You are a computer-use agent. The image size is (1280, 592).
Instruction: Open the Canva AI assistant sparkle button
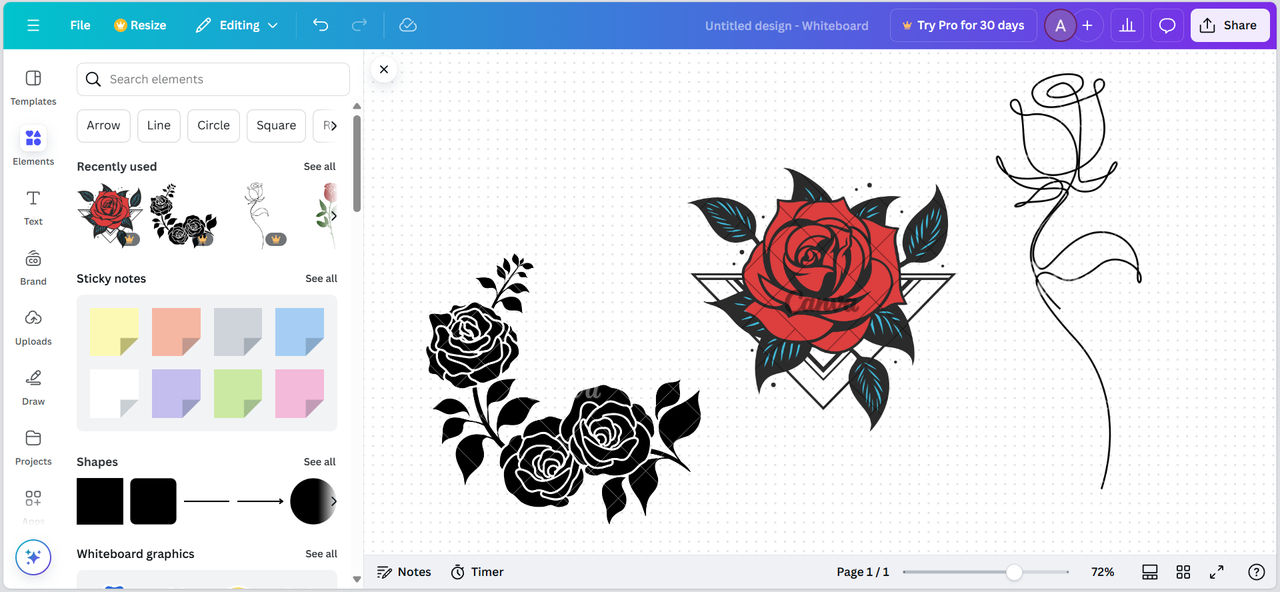pos(33,557)
